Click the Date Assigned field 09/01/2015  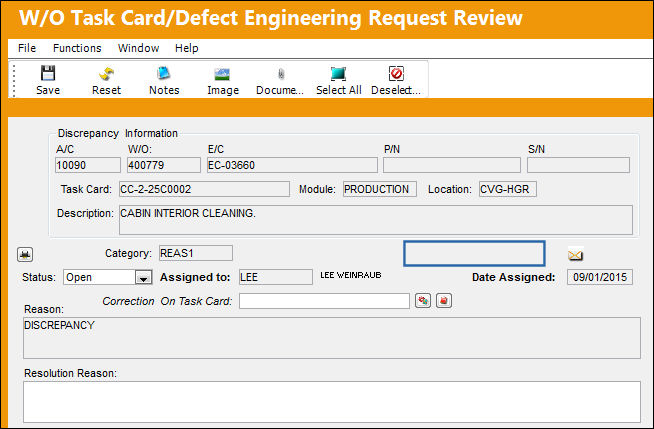coord(600,277)
